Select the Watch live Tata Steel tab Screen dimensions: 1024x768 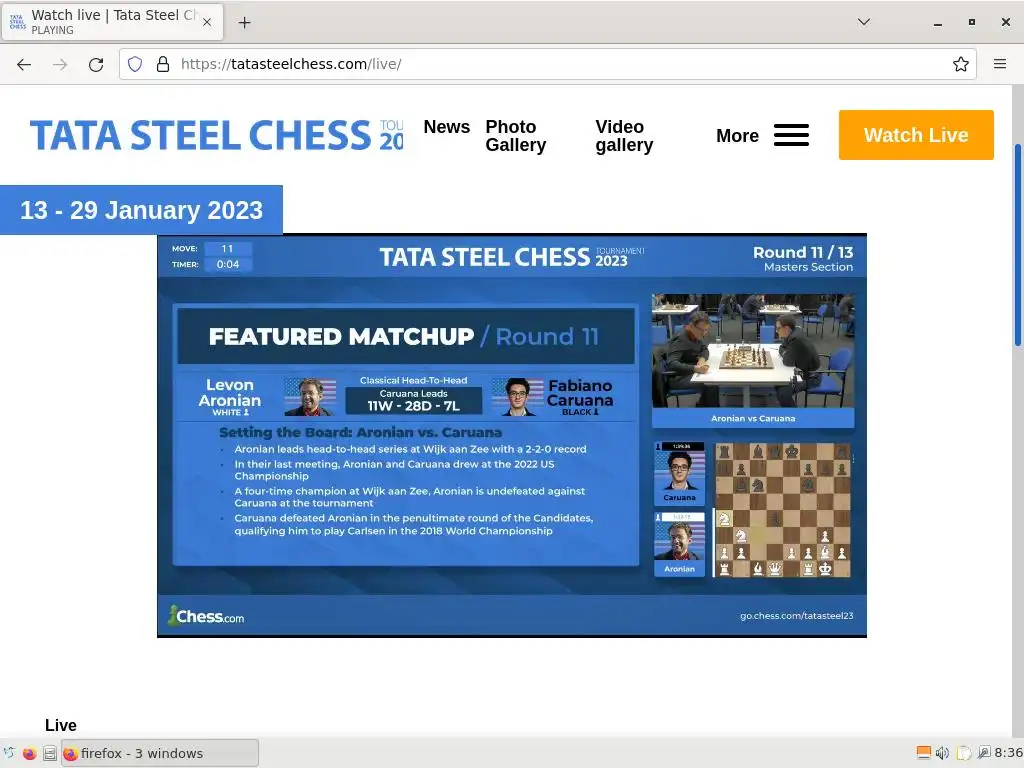(112, 22)
